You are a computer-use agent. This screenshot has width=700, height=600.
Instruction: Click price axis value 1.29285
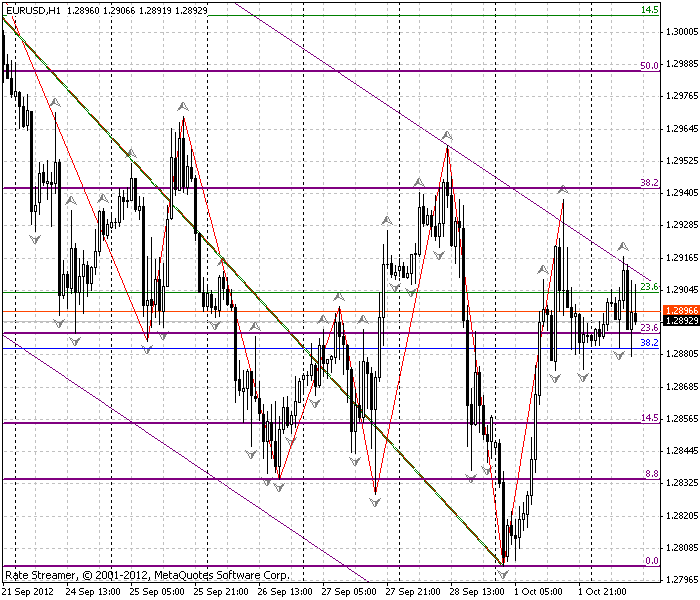(x=682, y=225)
